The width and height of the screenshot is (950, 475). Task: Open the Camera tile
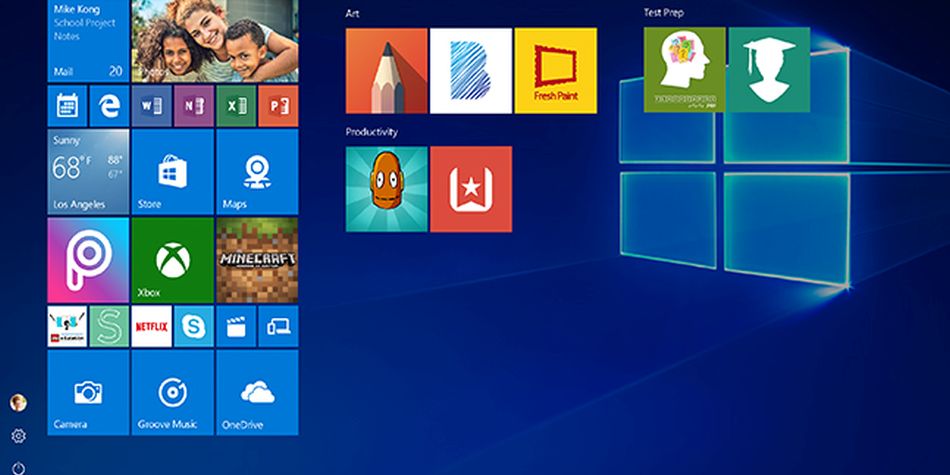point(88,393)
